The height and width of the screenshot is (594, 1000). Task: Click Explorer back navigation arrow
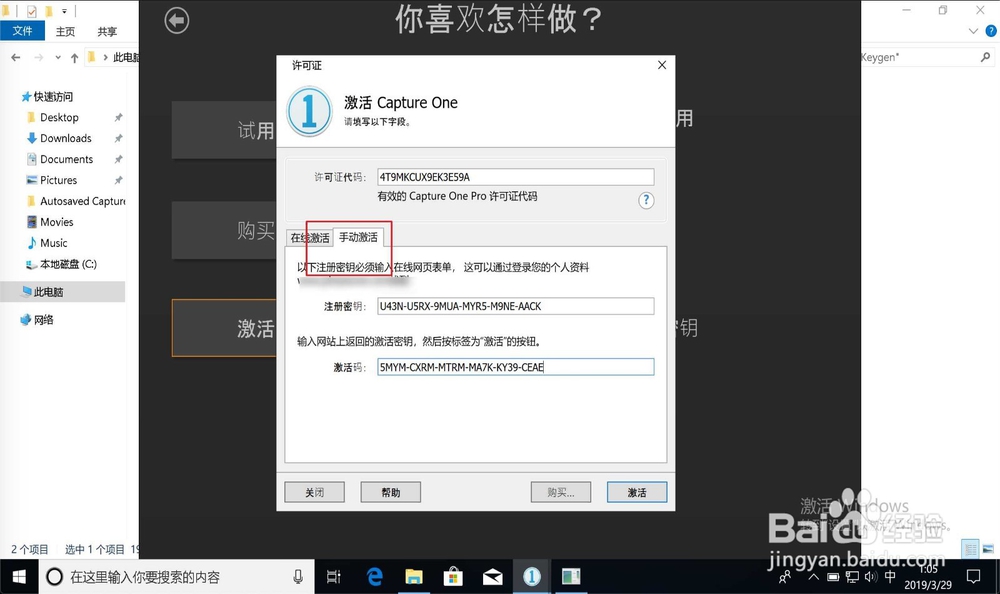(x=16, y=57)
